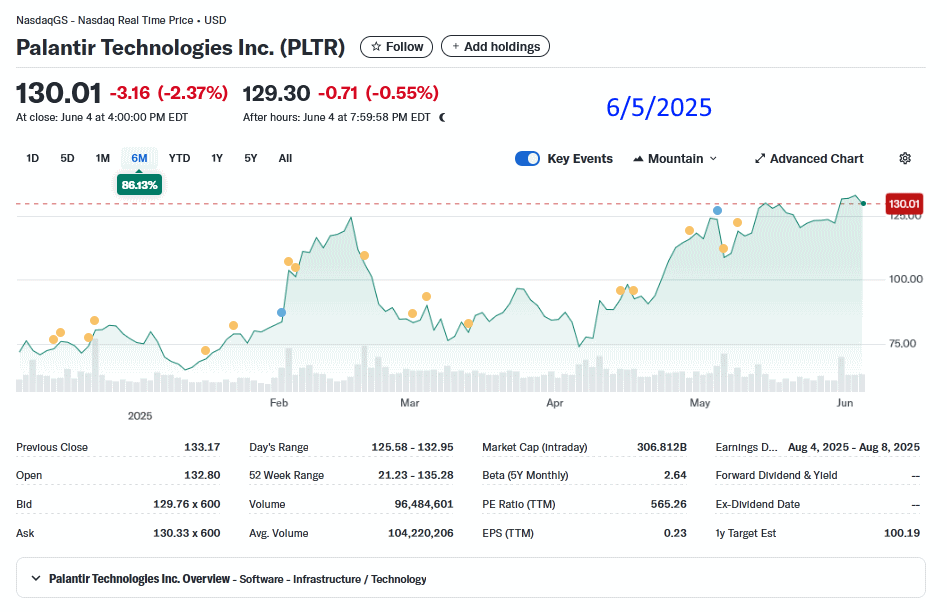Click the Volume value 96,484,601
The height and width of the screenshot is (612, 947).
click(x=423, y=504)
